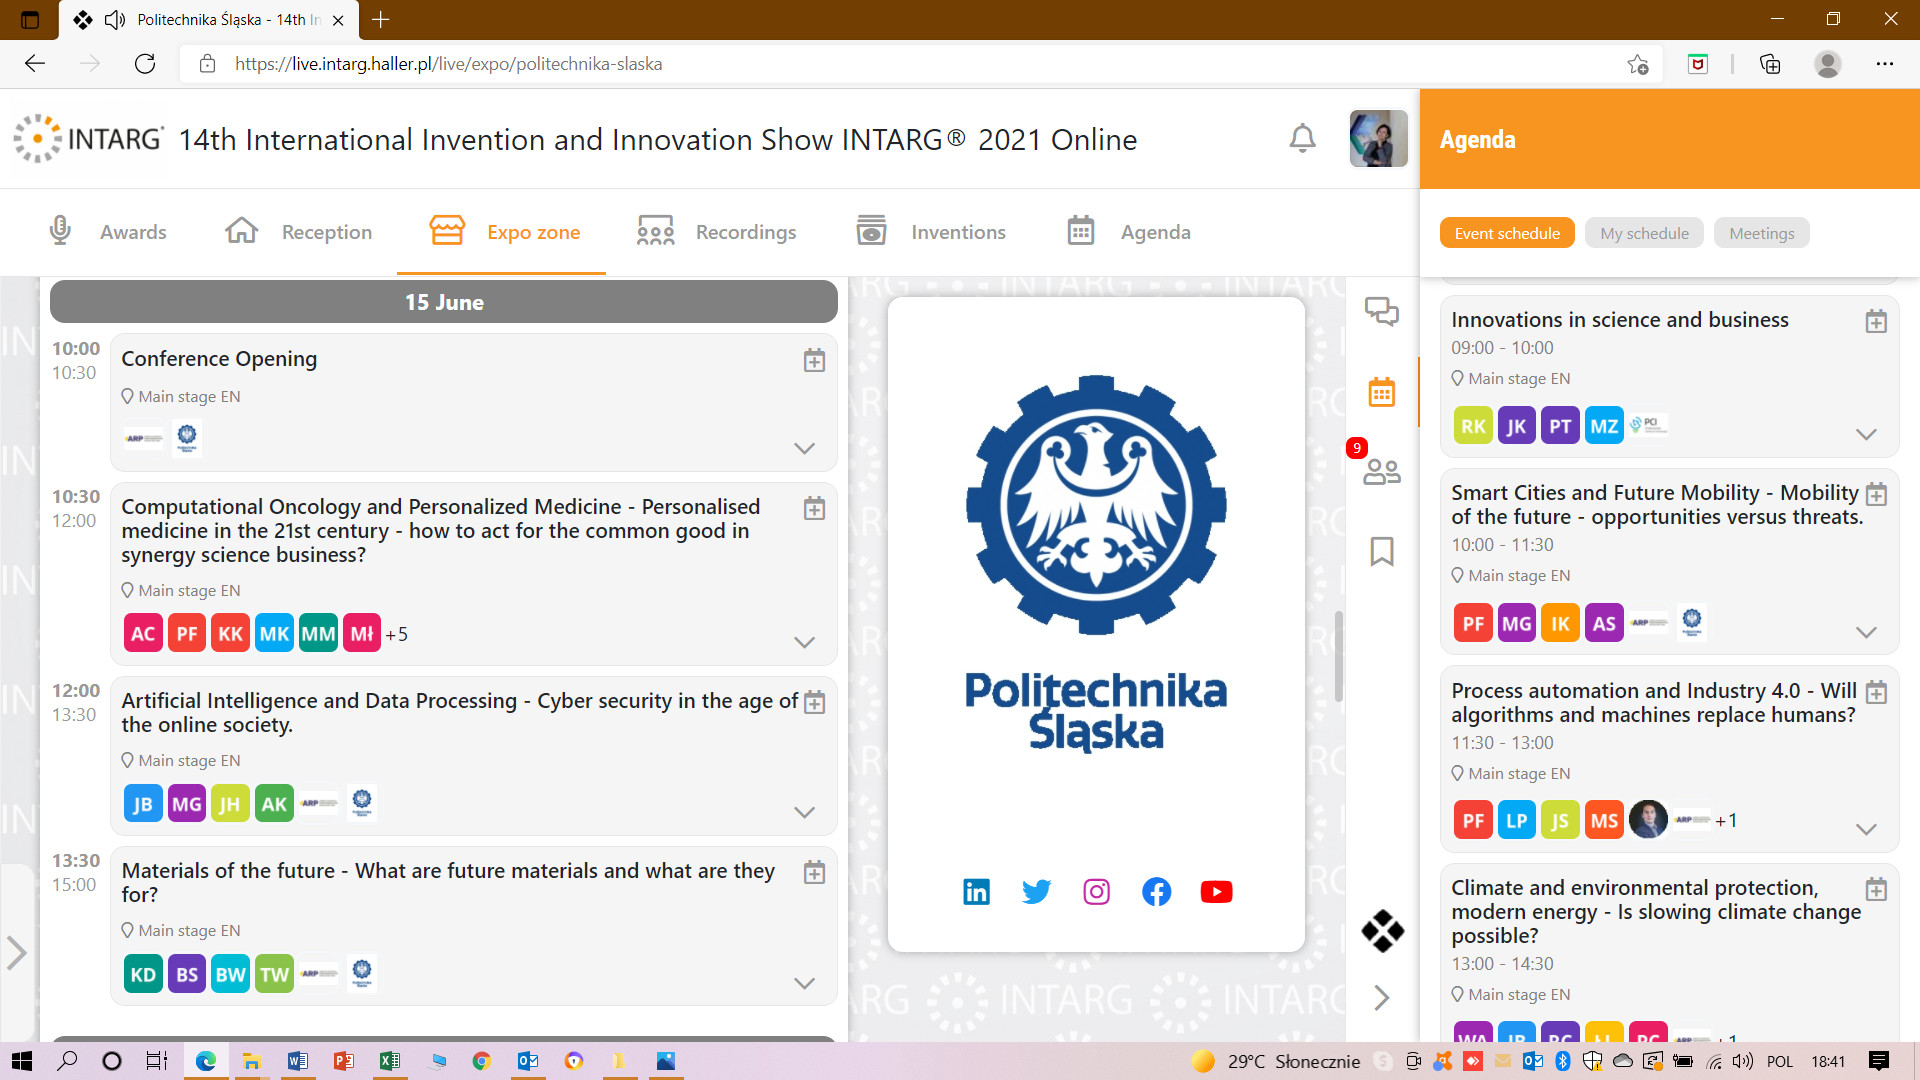Open the Inventions tab

[x=930, y=232]
